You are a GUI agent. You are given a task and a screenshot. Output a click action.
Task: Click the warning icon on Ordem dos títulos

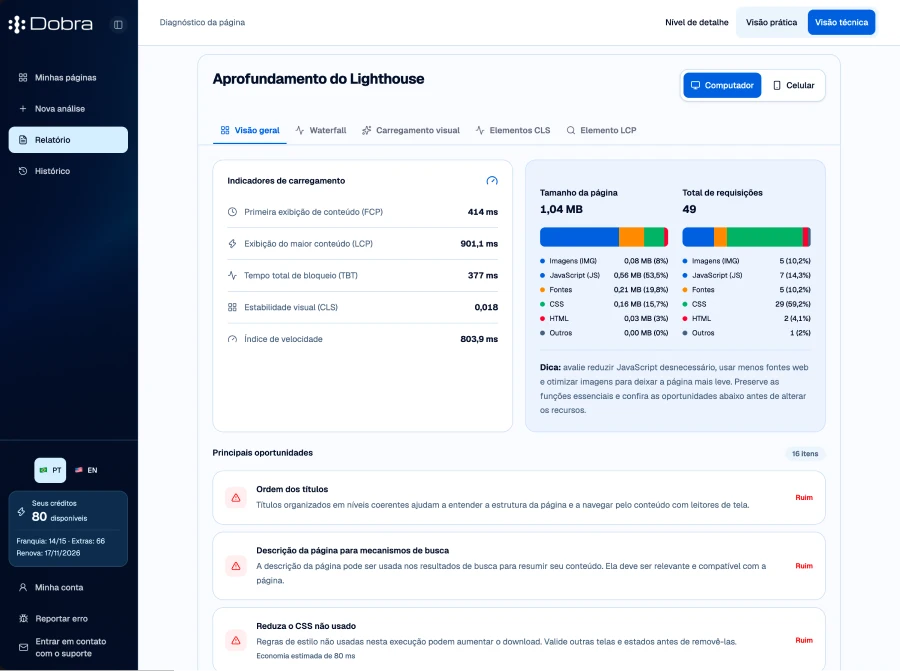[236, 498]
